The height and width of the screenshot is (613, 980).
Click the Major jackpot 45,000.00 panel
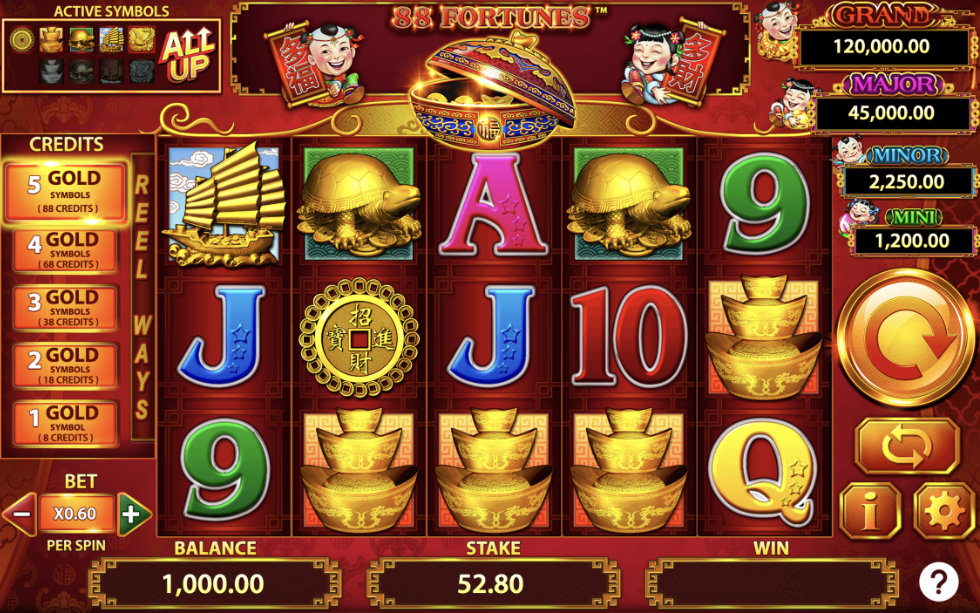click(x=891, y=113)
